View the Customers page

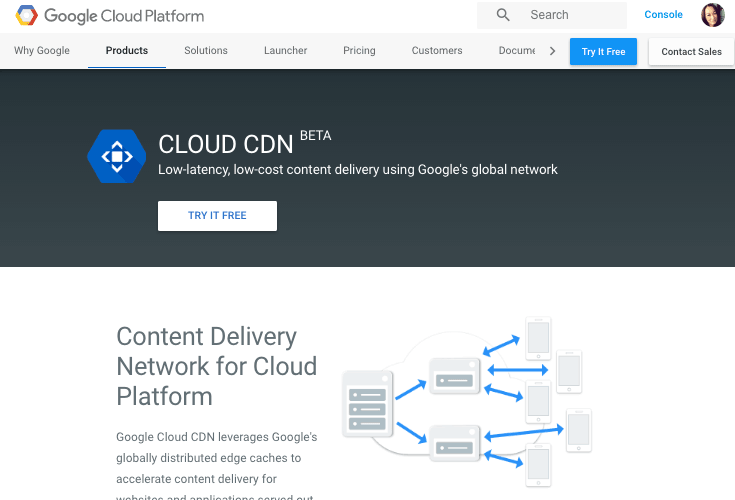[437, 51]
